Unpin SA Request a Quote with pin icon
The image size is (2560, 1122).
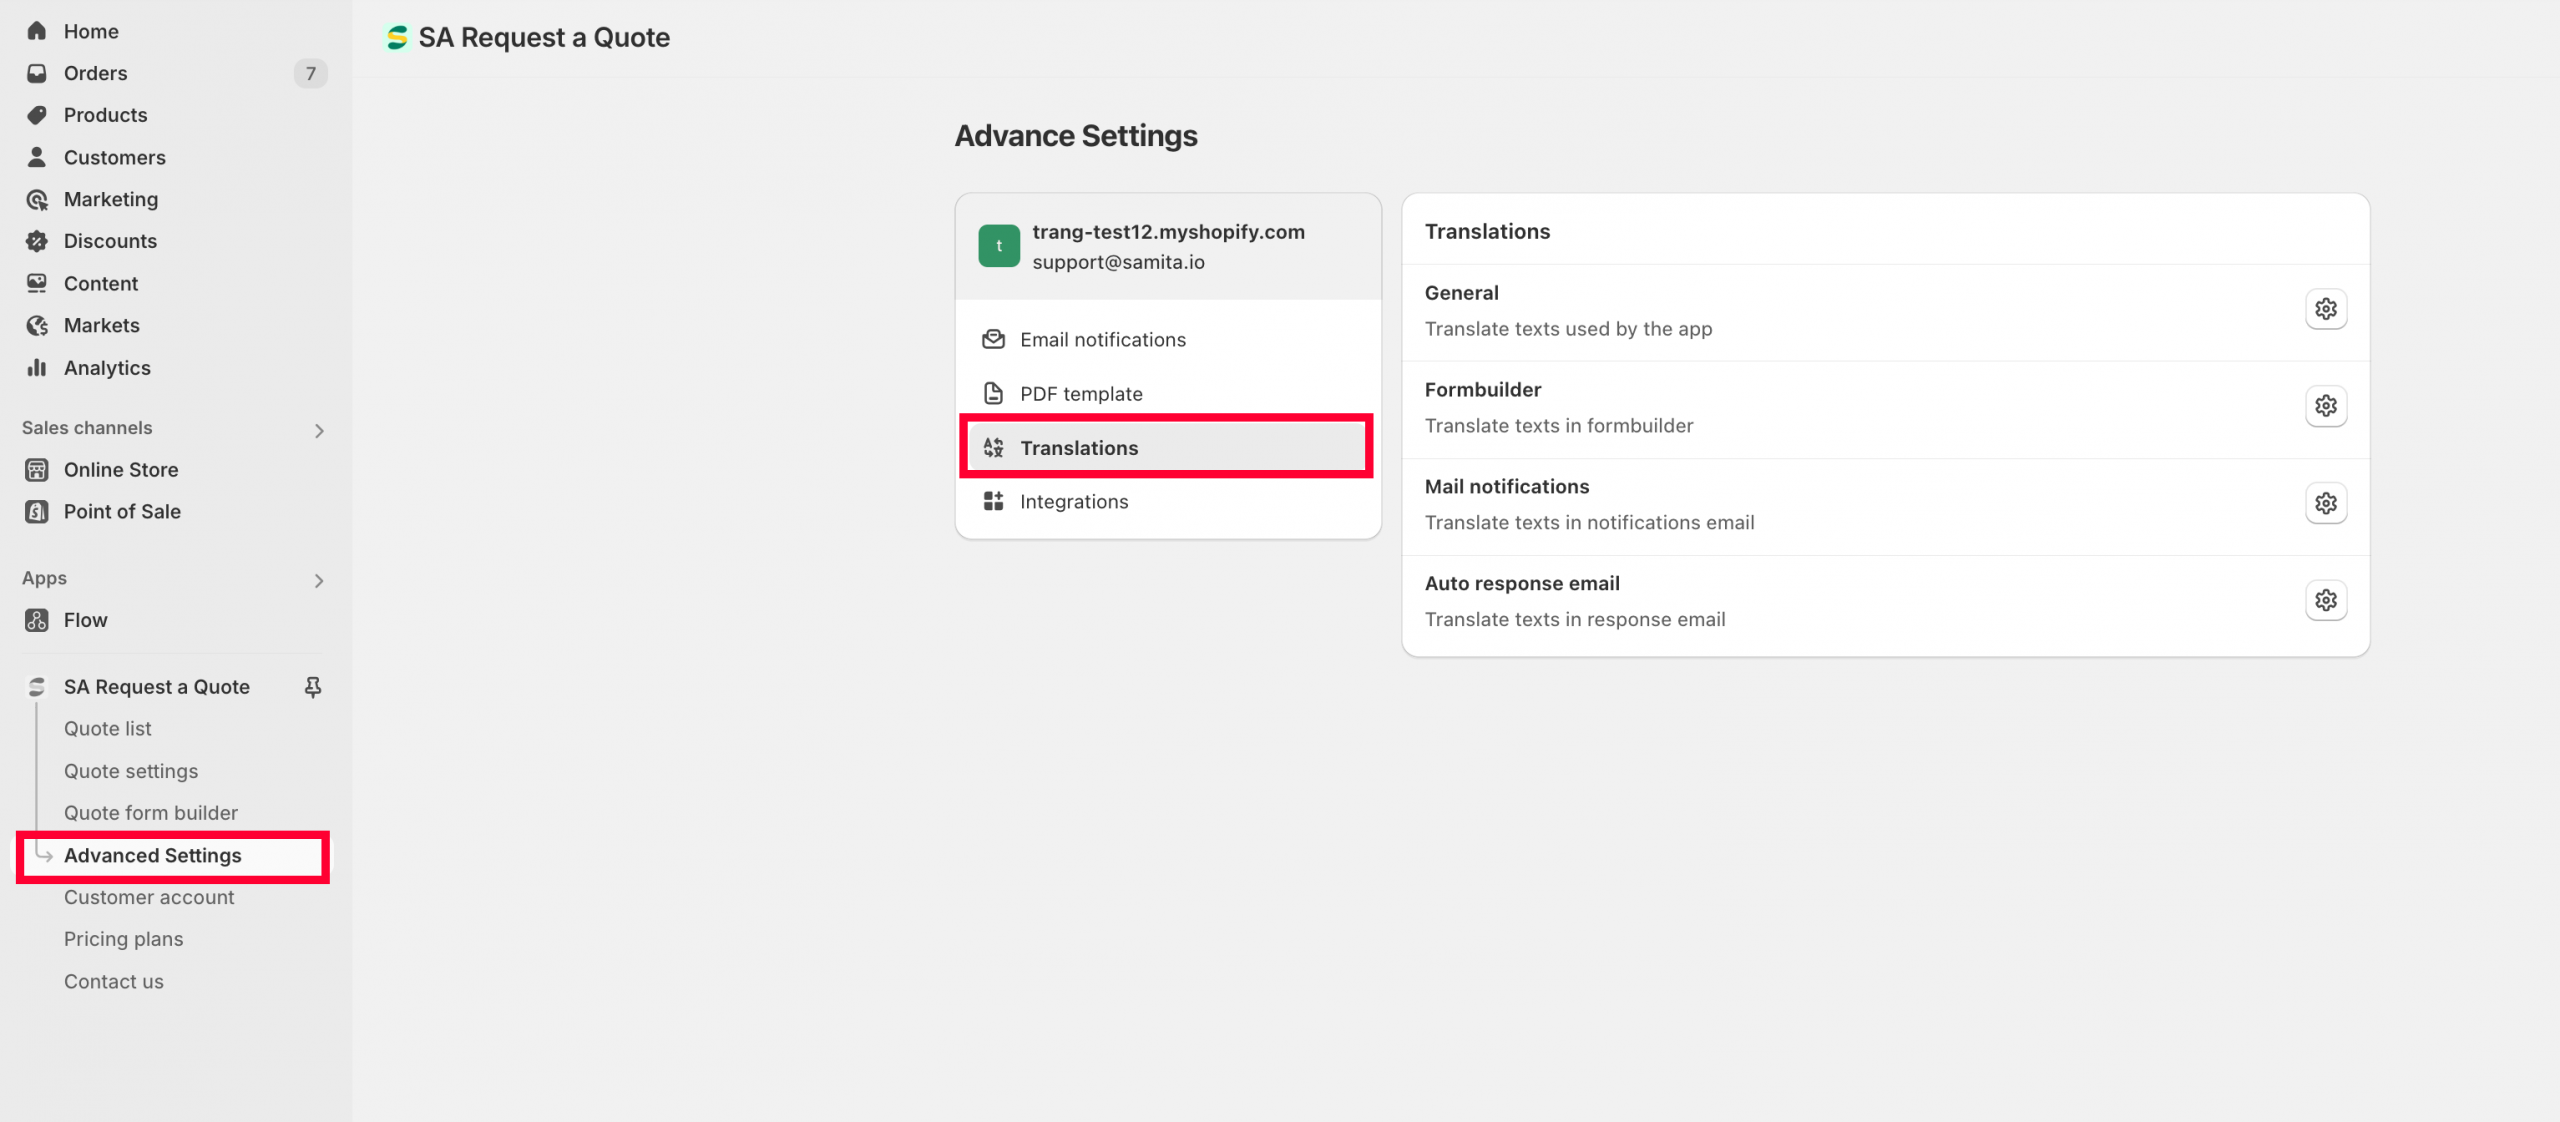313,687
